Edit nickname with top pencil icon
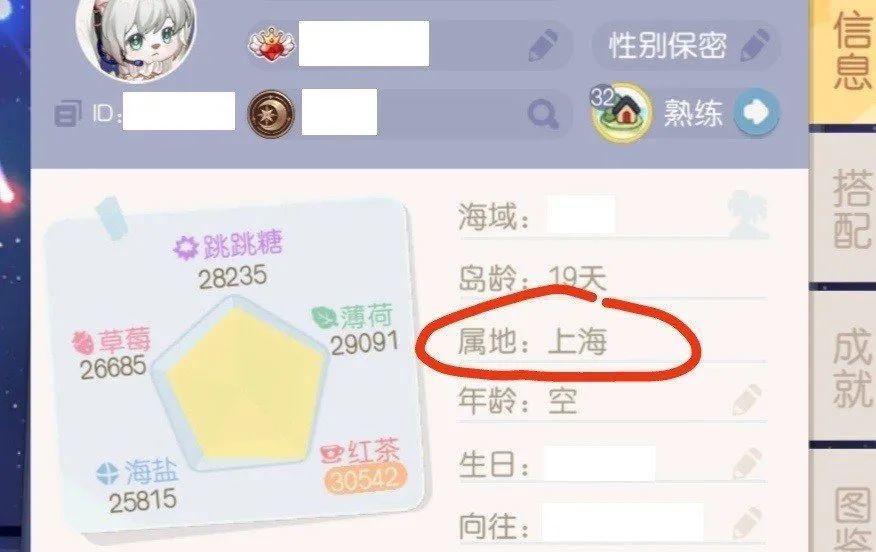This screenshot has height=552, width=876. tap(543, 45)
